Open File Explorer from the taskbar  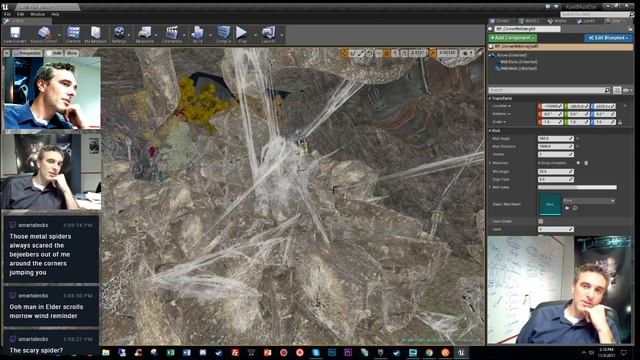(106, 353)
